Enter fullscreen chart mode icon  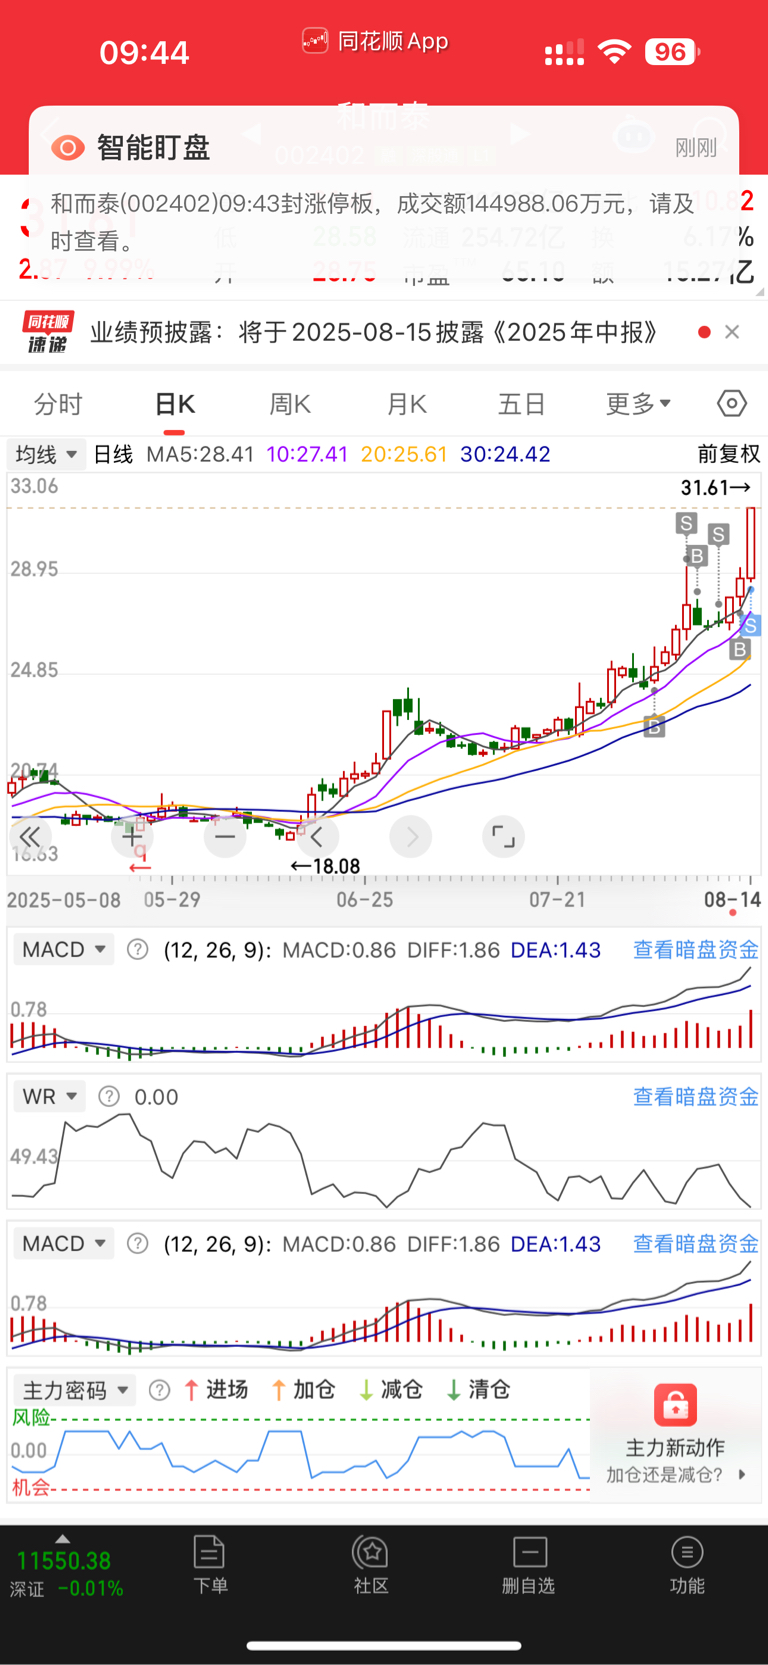click(x=503, y=837)
